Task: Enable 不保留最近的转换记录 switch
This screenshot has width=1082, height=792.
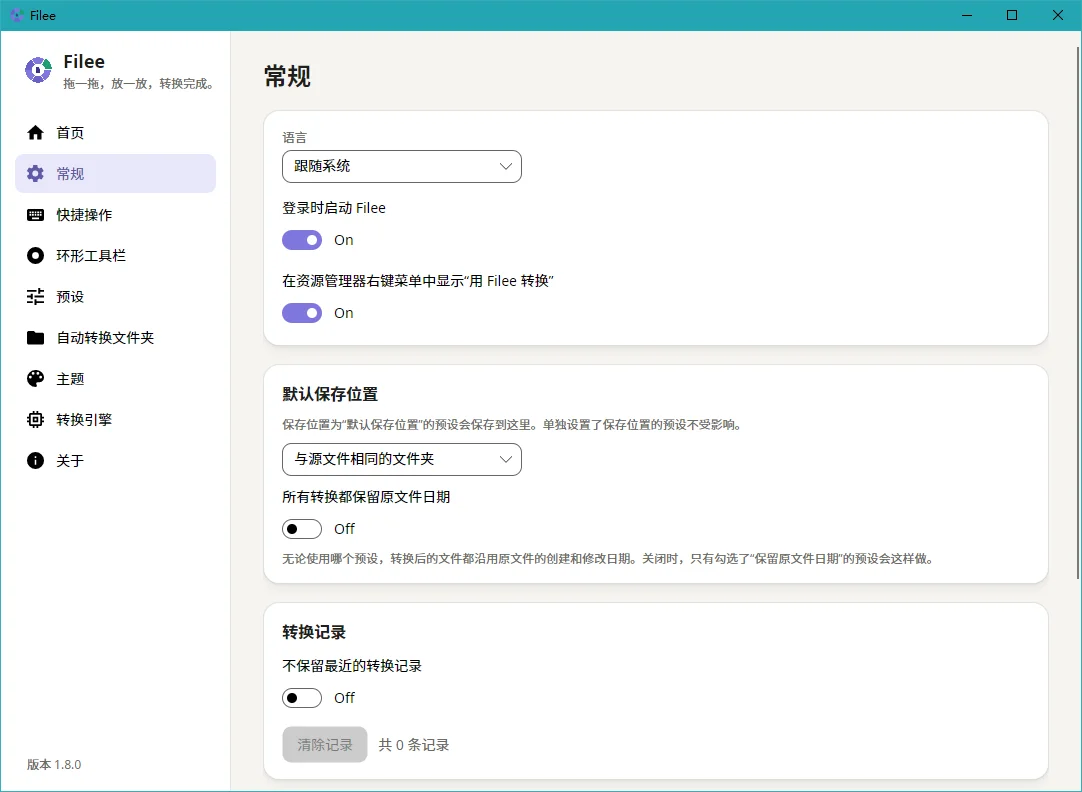Action: (x=302, y=698)
